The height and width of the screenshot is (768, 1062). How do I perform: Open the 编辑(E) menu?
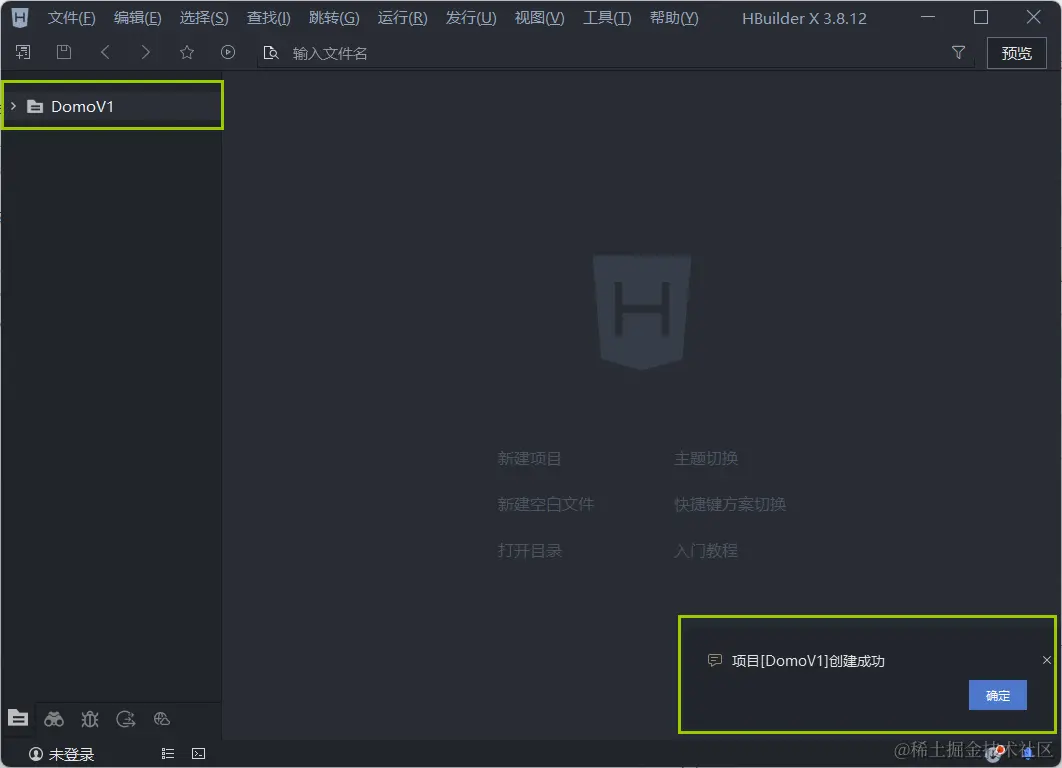(x=137, y=18)
